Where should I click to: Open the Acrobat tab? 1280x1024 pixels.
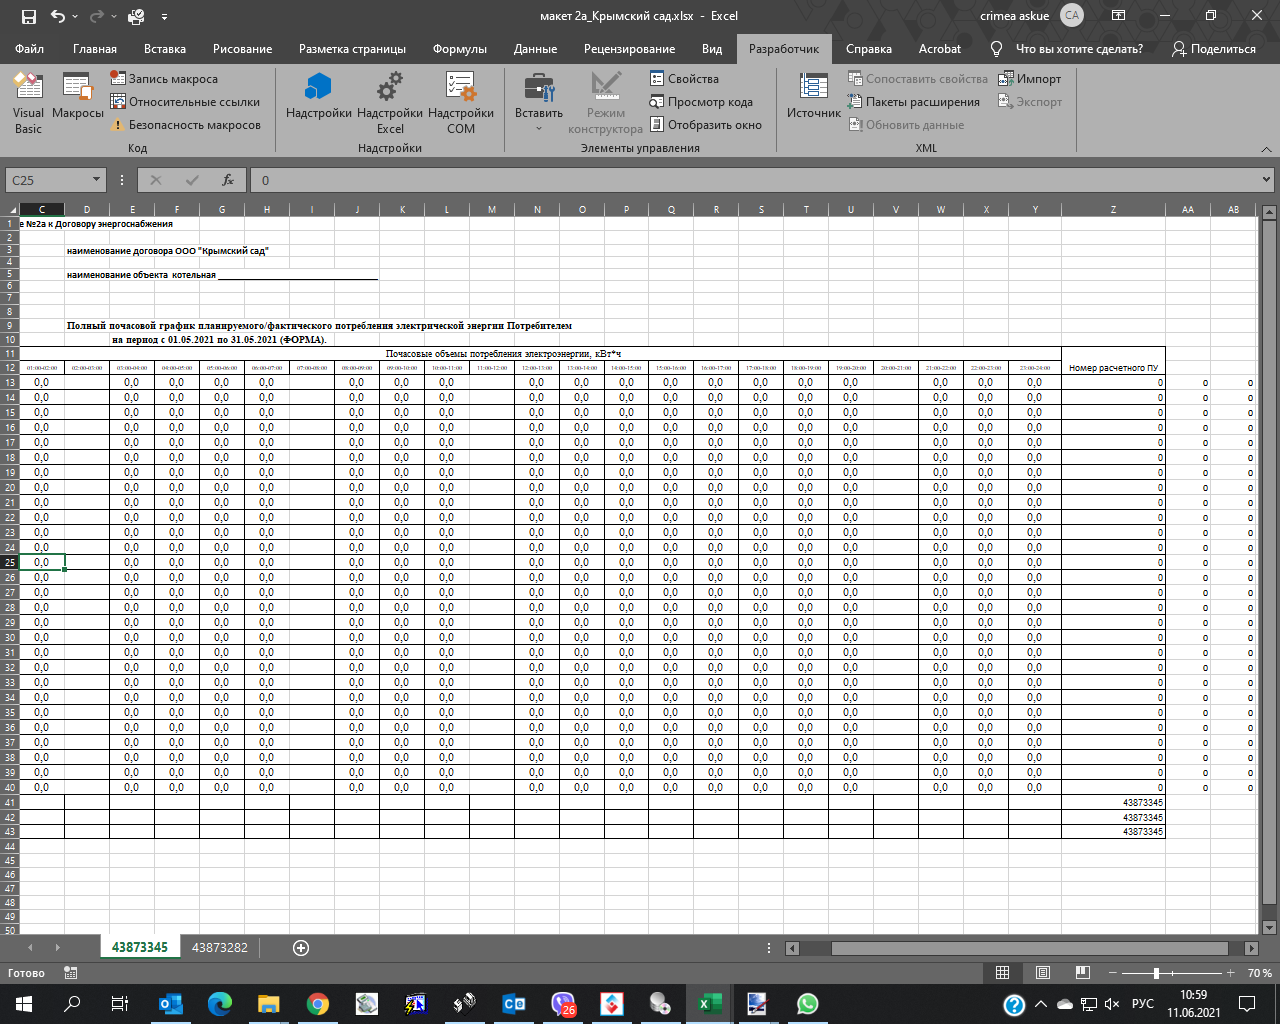(940, 48)
